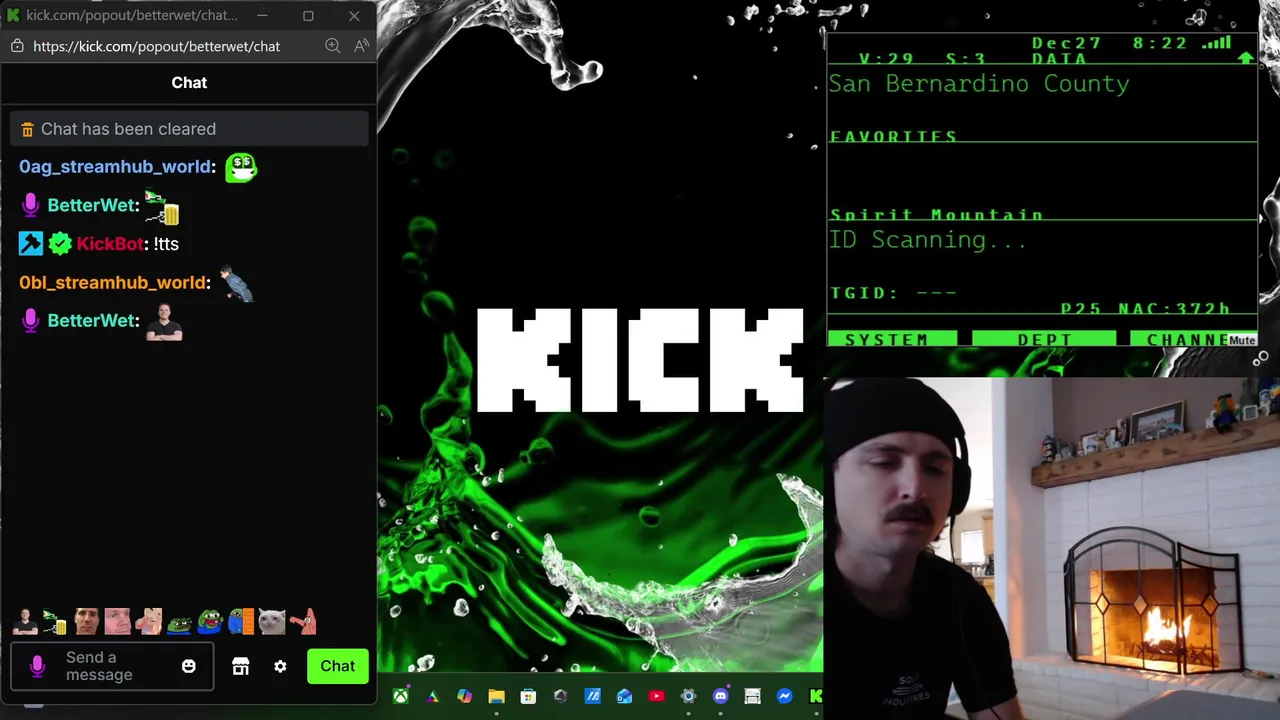Image resolution: width=1280 pixels, height=720 pixels.
Task: Open Microsoft Store from taskbar
Action: pos(528,696)
